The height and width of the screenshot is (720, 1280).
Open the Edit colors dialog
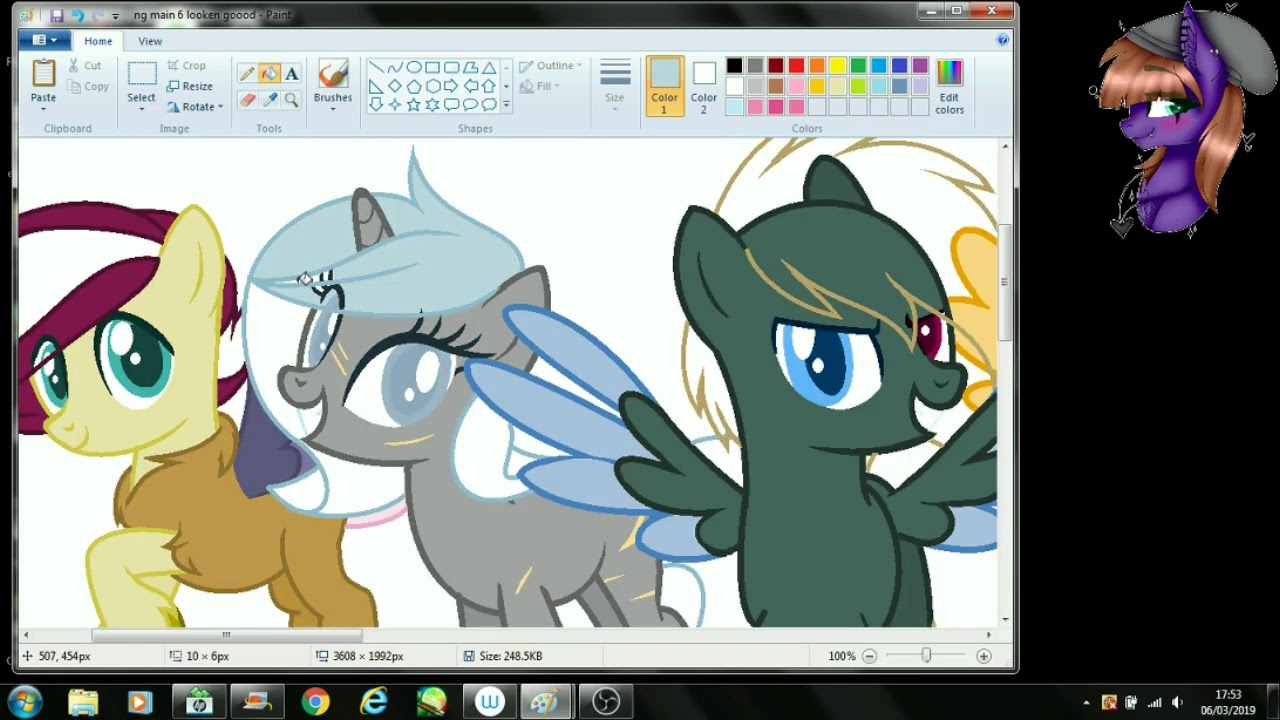(x=949, y=86)
